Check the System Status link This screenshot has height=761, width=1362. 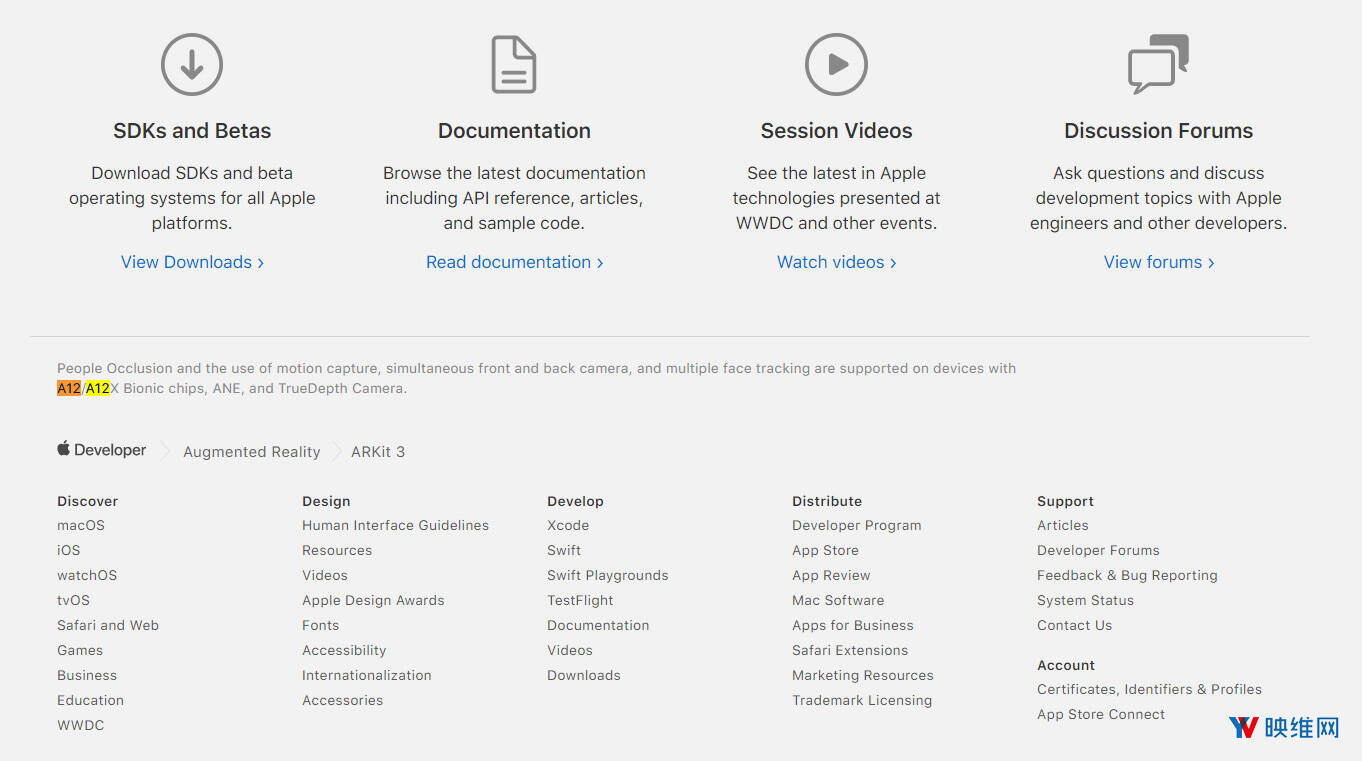pos(1085,600)
